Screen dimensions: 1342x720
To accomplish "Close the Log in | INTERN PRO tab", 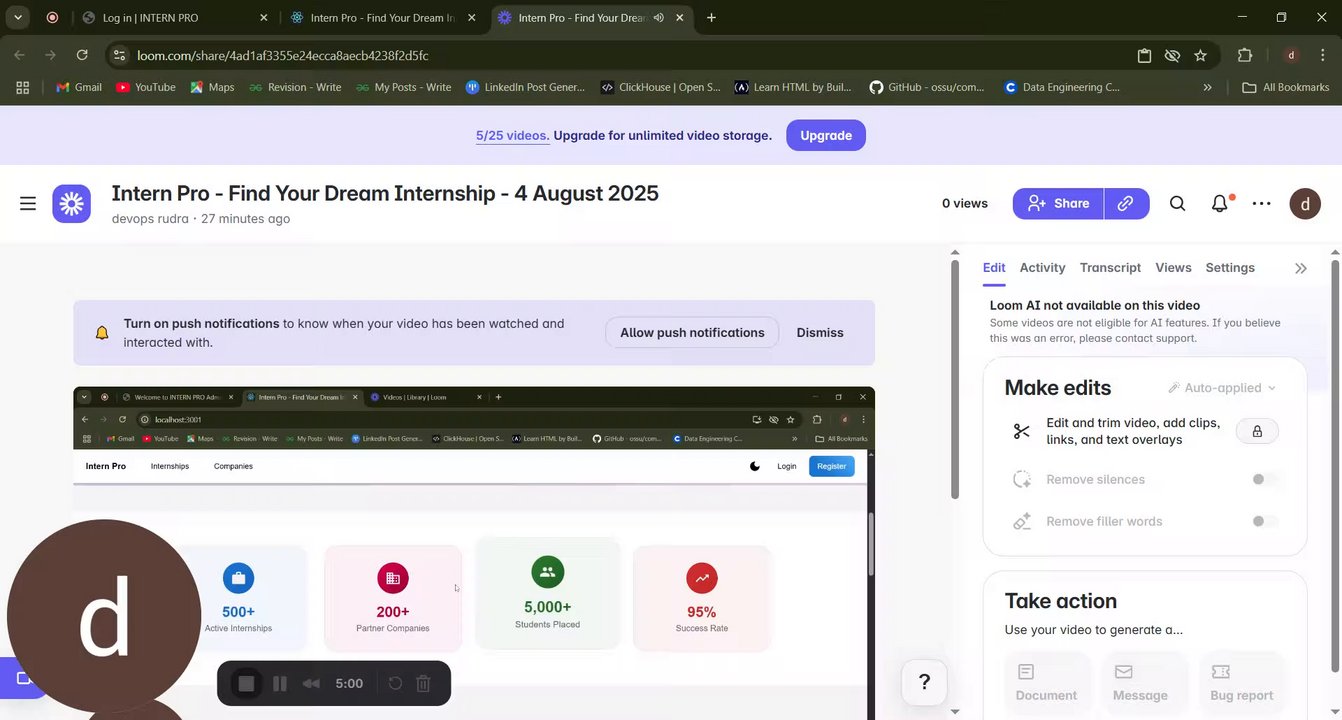I will click(264, 18).
